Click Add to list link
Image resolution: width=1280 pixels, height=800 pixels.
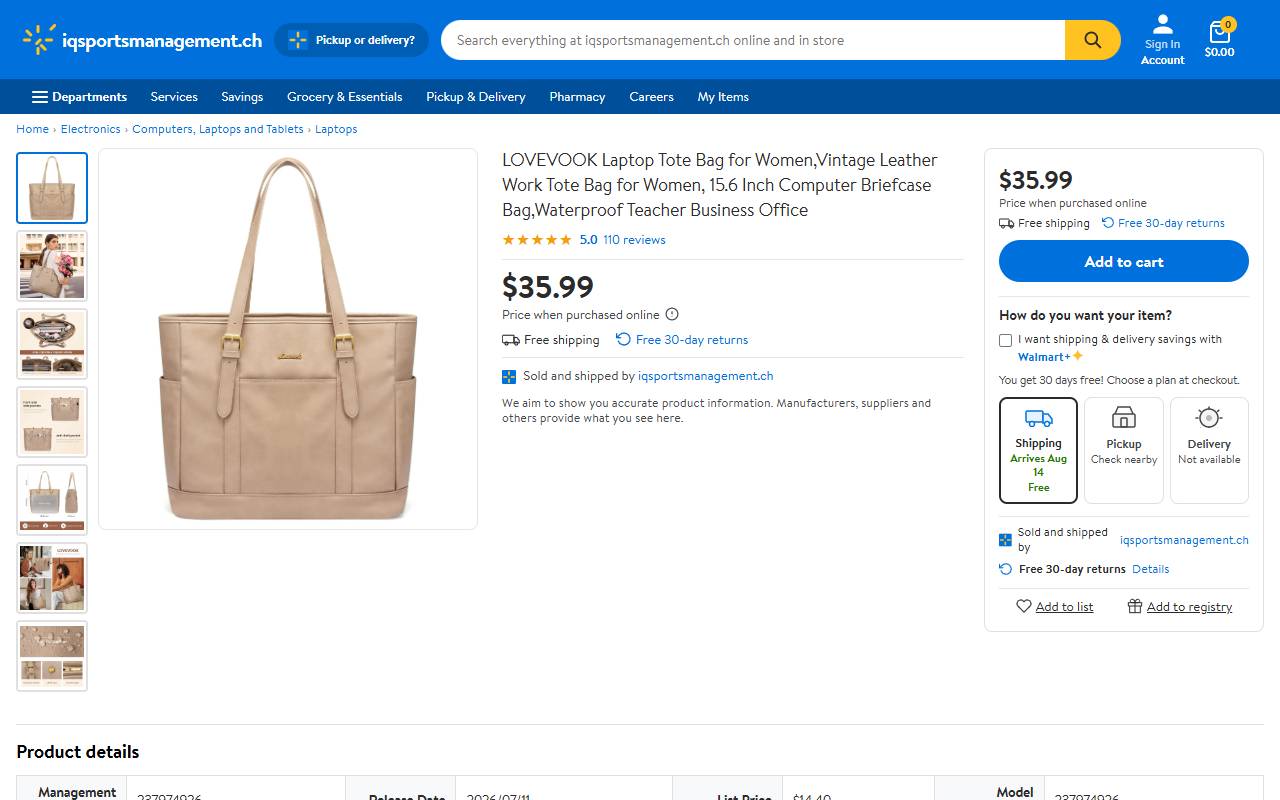pos(1064,607)
